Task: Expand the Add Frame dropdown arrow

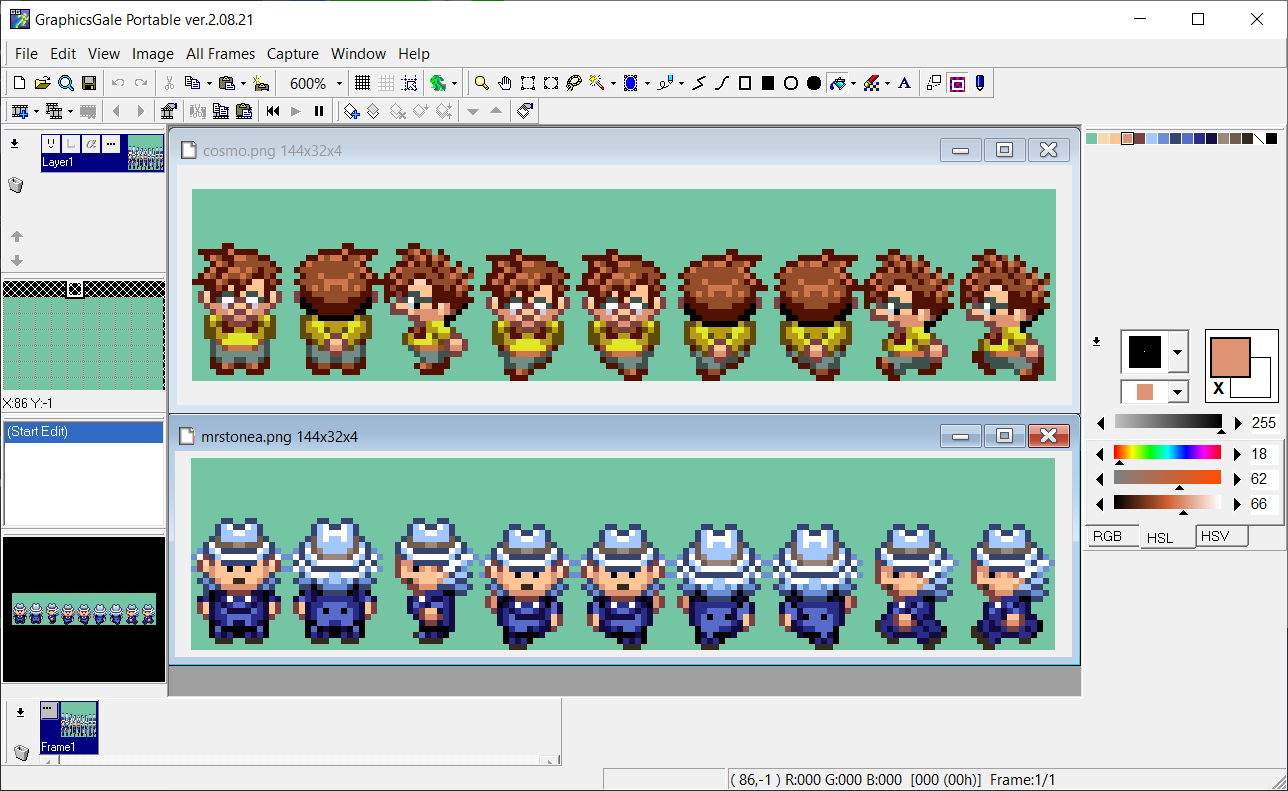Action: point(35,111)
